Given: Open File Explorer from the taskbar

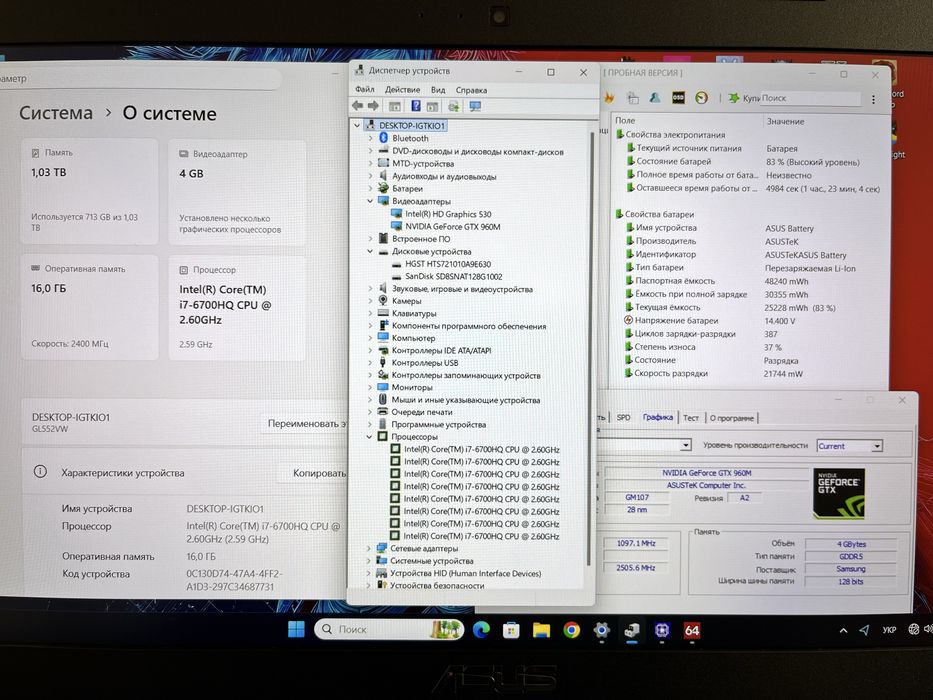Looking at the screenshot, I should click(541, 630).
